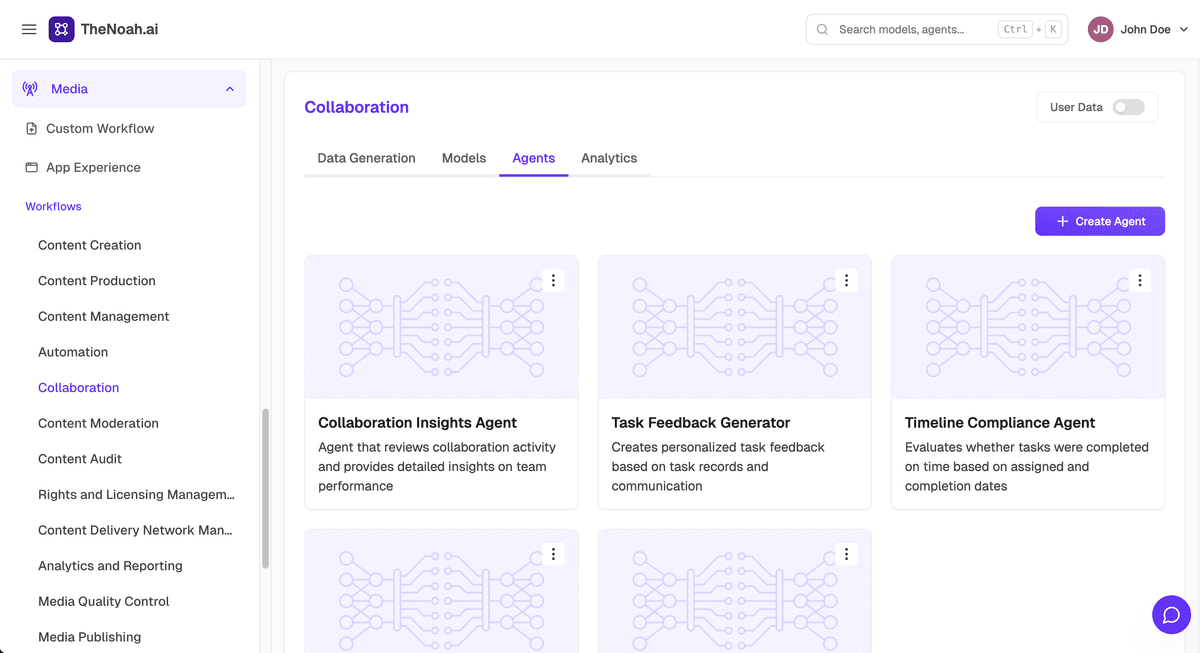Click the Create Agent button
The image size is (1200, 653).
[x=1100, y=221]
